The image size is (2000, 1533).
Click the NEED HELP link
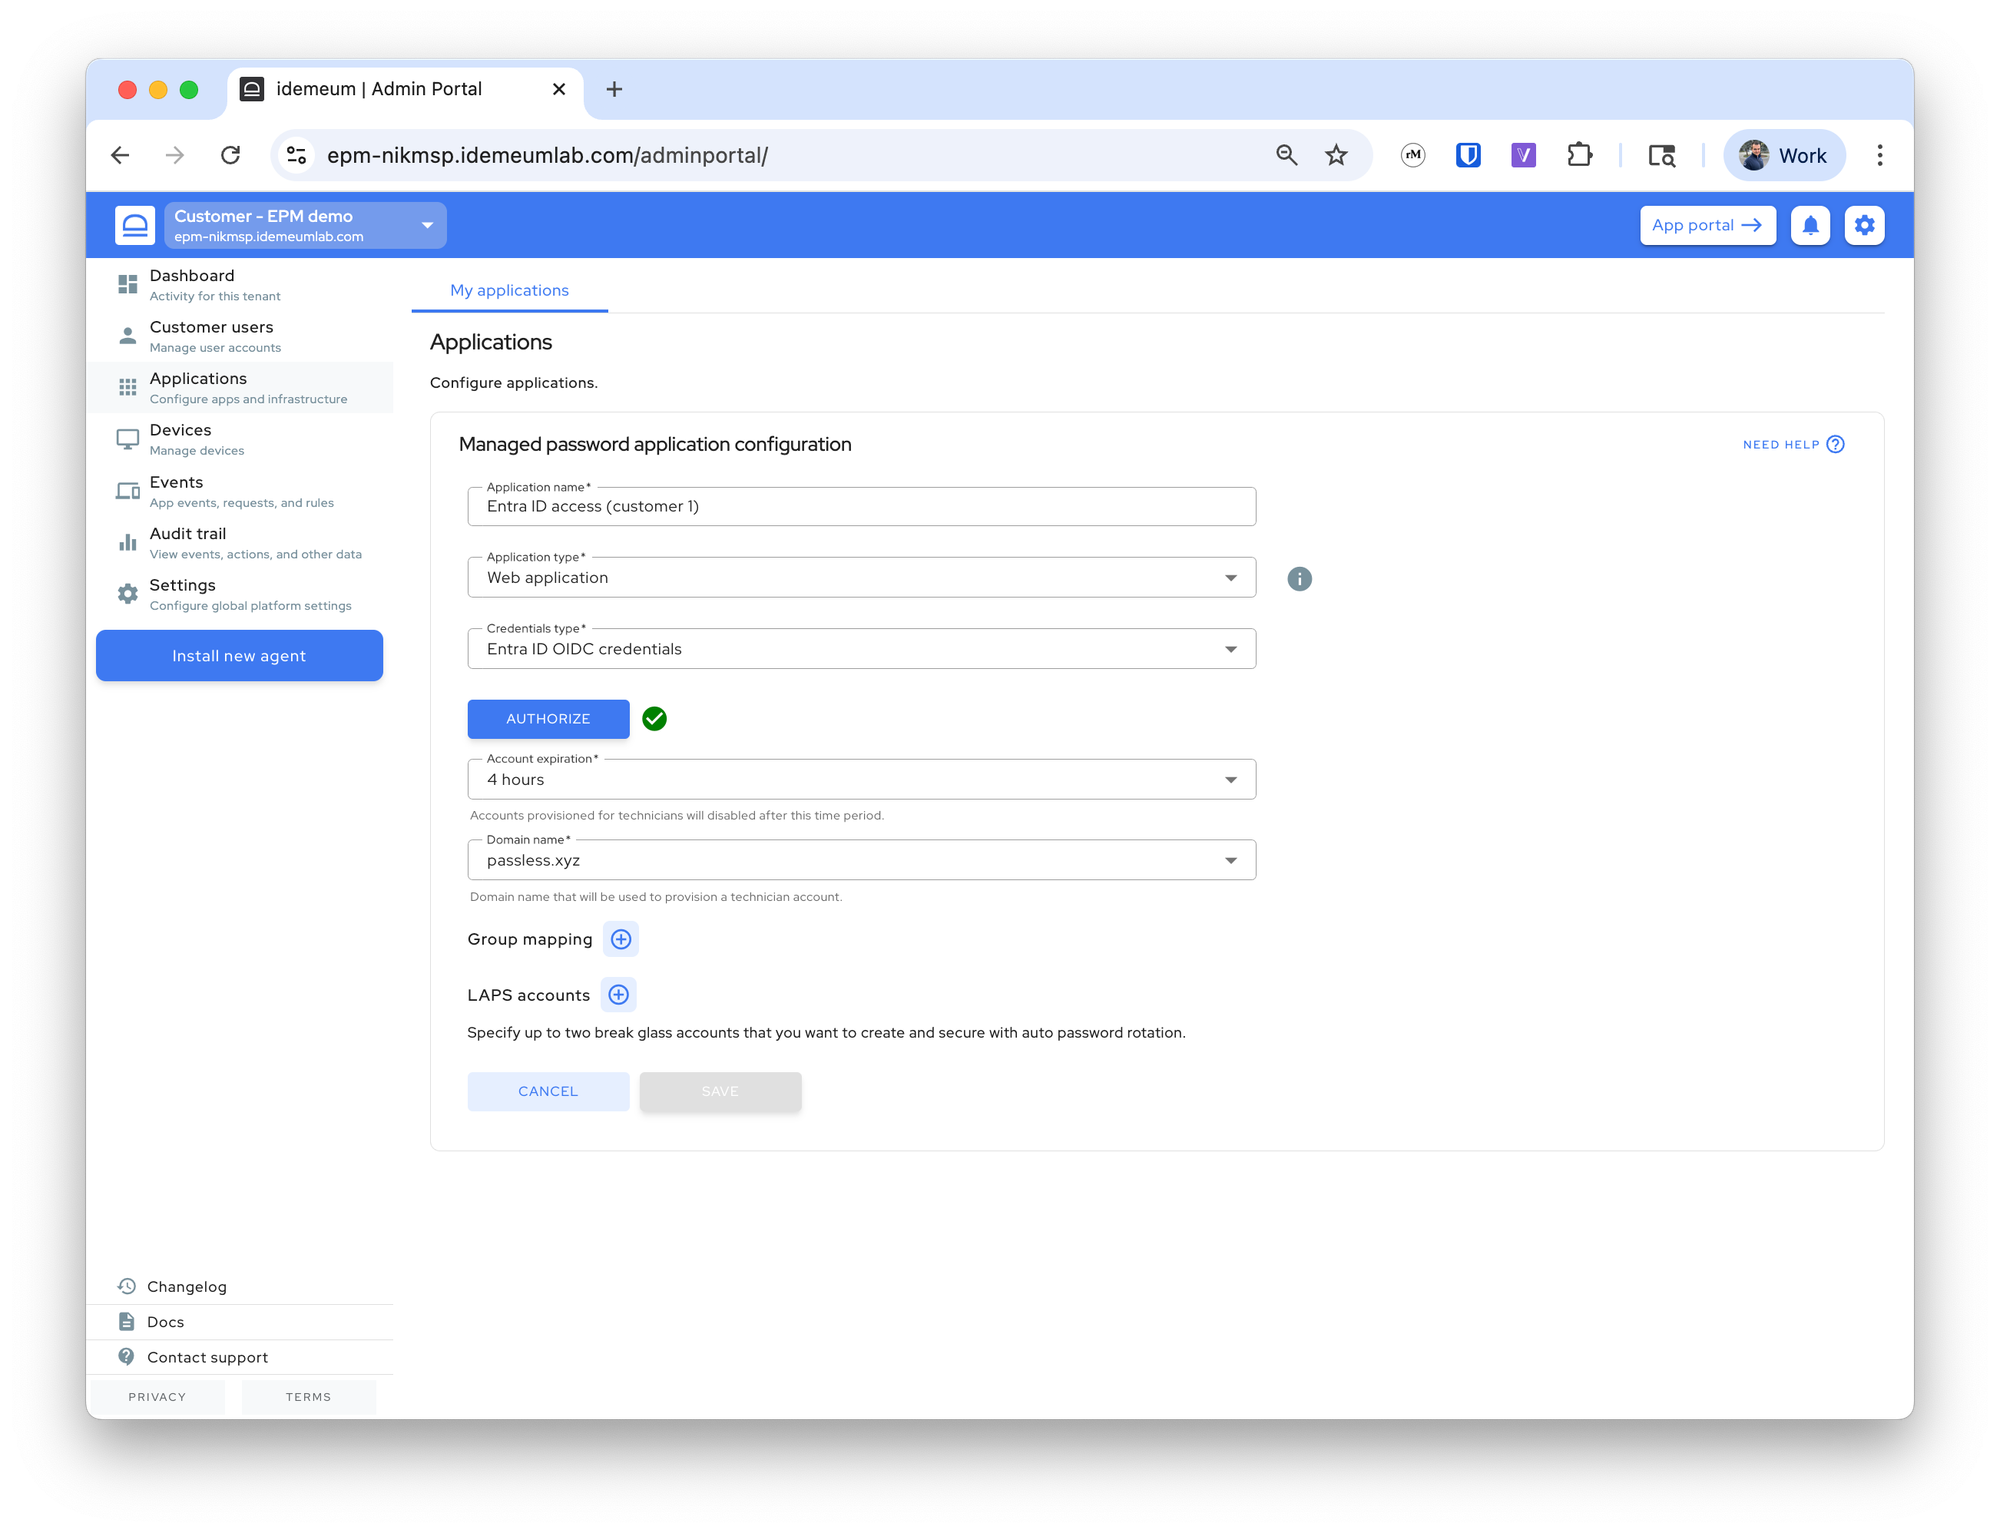tap(1792, 444)
